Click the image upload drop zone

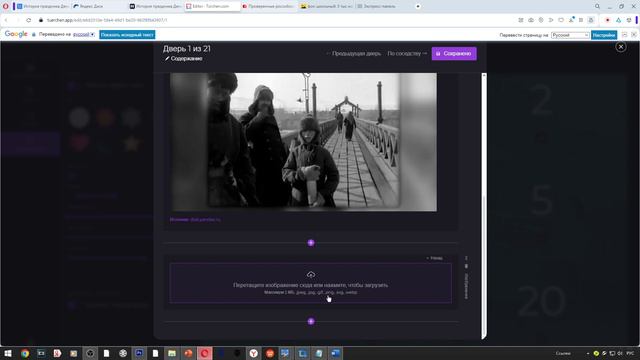point(311,283)
